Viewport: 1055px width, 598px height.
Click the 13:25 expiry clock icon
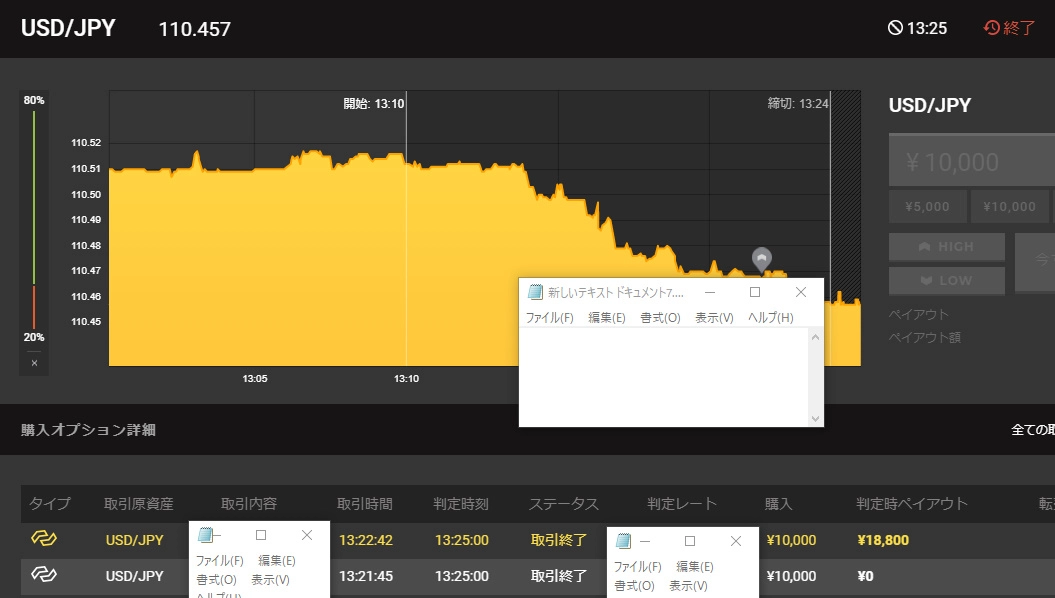(x=895, y=28)
